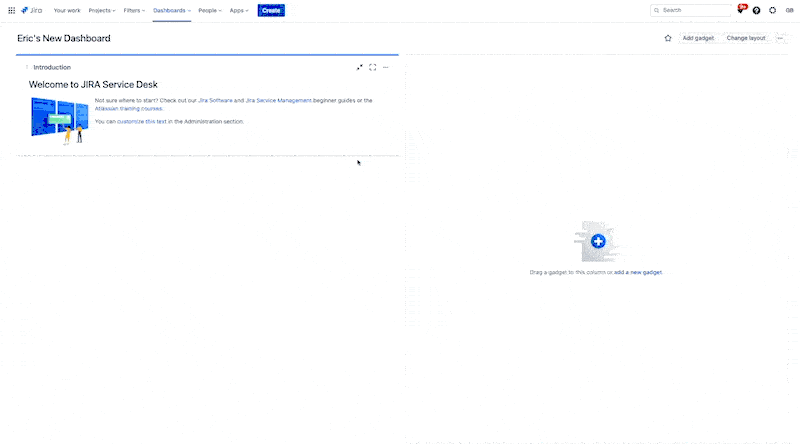This screenshot has width=800, height=444.
Task: Expand the Apps dropdown
Action: coord(239,10)
